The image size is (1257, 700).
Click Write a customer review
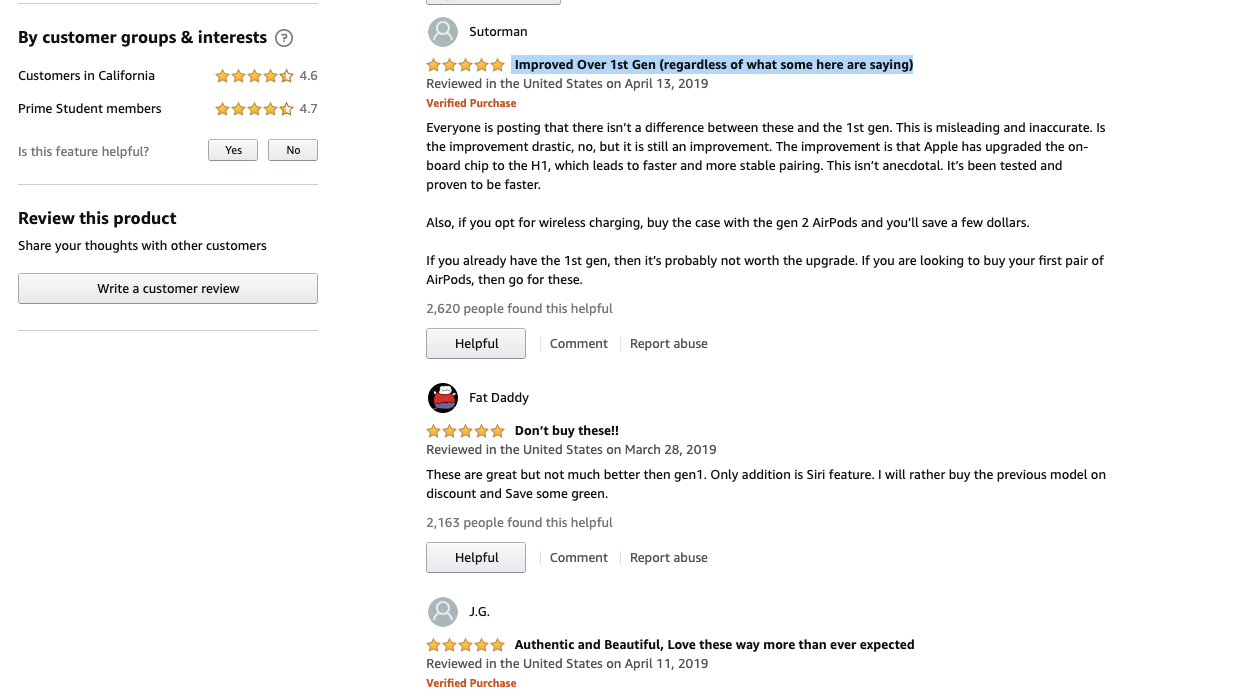tap(167, 288)
